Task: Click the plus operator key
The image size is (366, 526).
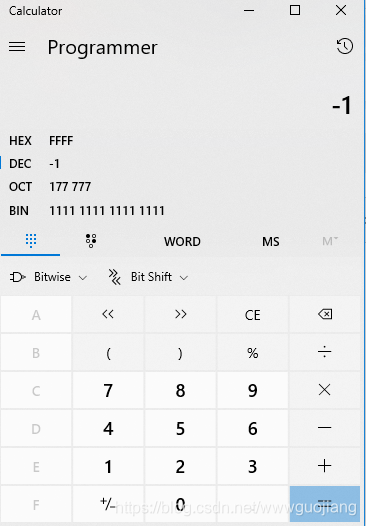Action: click(325, 466)
